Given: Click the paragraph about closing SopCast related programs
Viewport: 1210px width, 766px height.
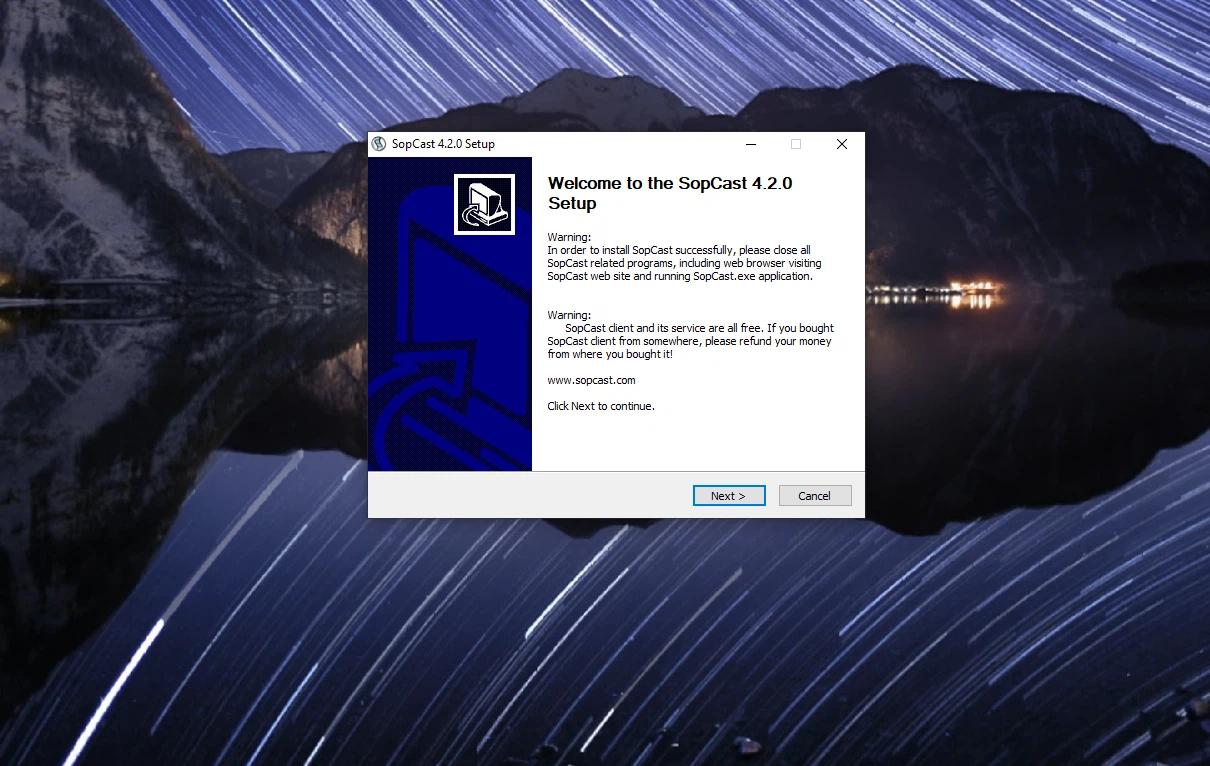Looking at the screenshot, I should click(684, 263).
